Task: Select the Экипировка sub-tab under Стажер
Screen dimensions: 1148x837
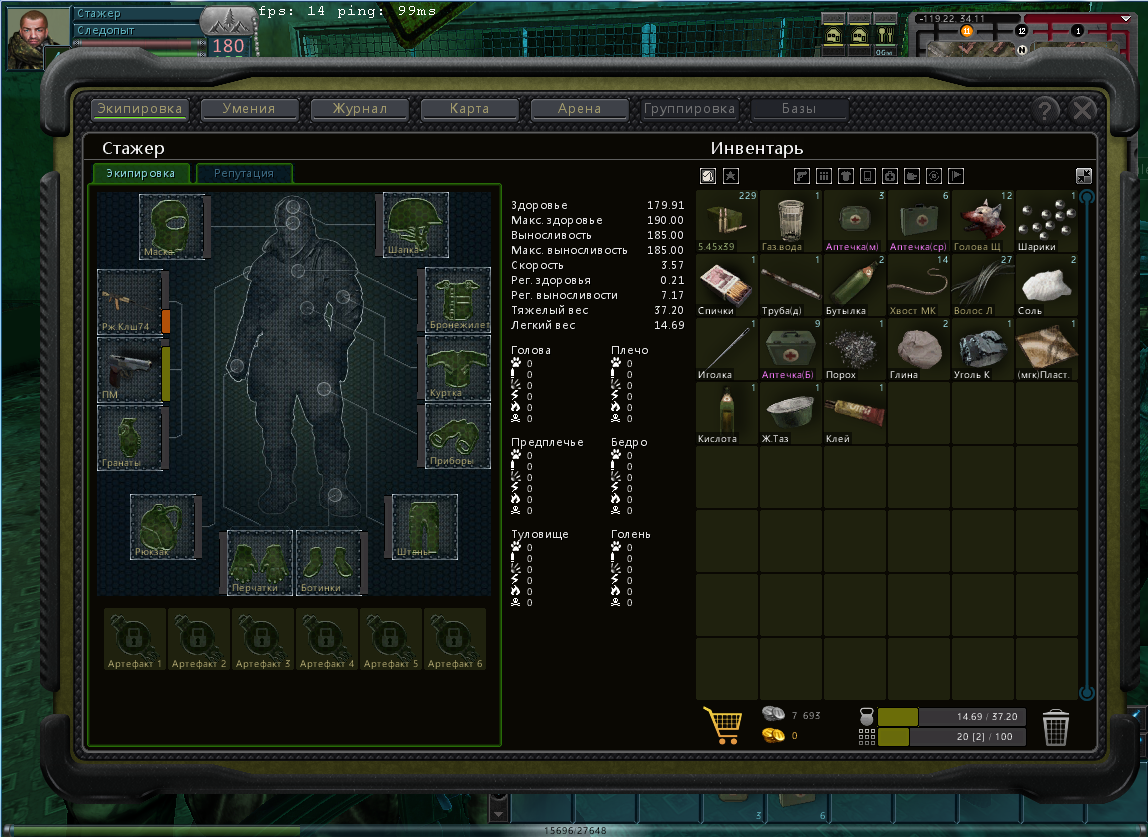Action: pyautogui.click(x=141, y=174)
